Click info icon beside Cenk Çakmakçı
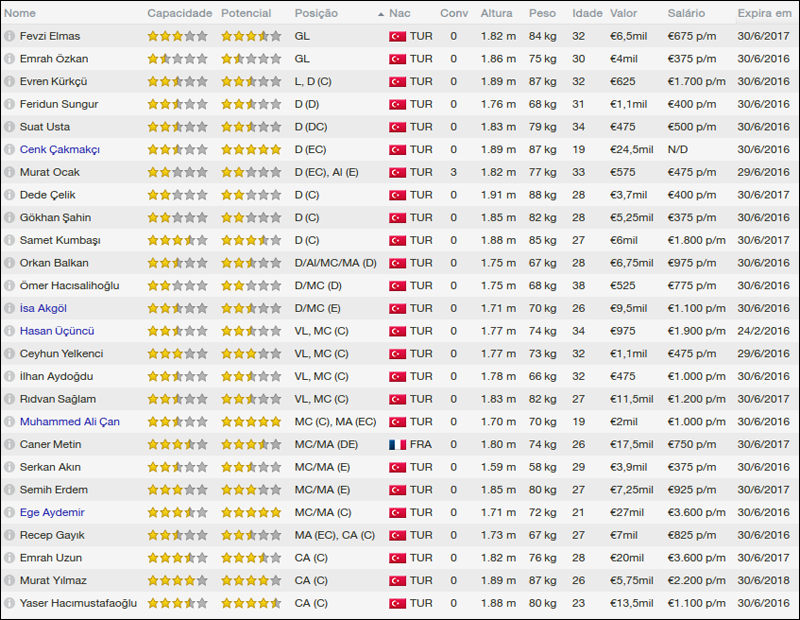800x620 pixels. click(9, 149)
